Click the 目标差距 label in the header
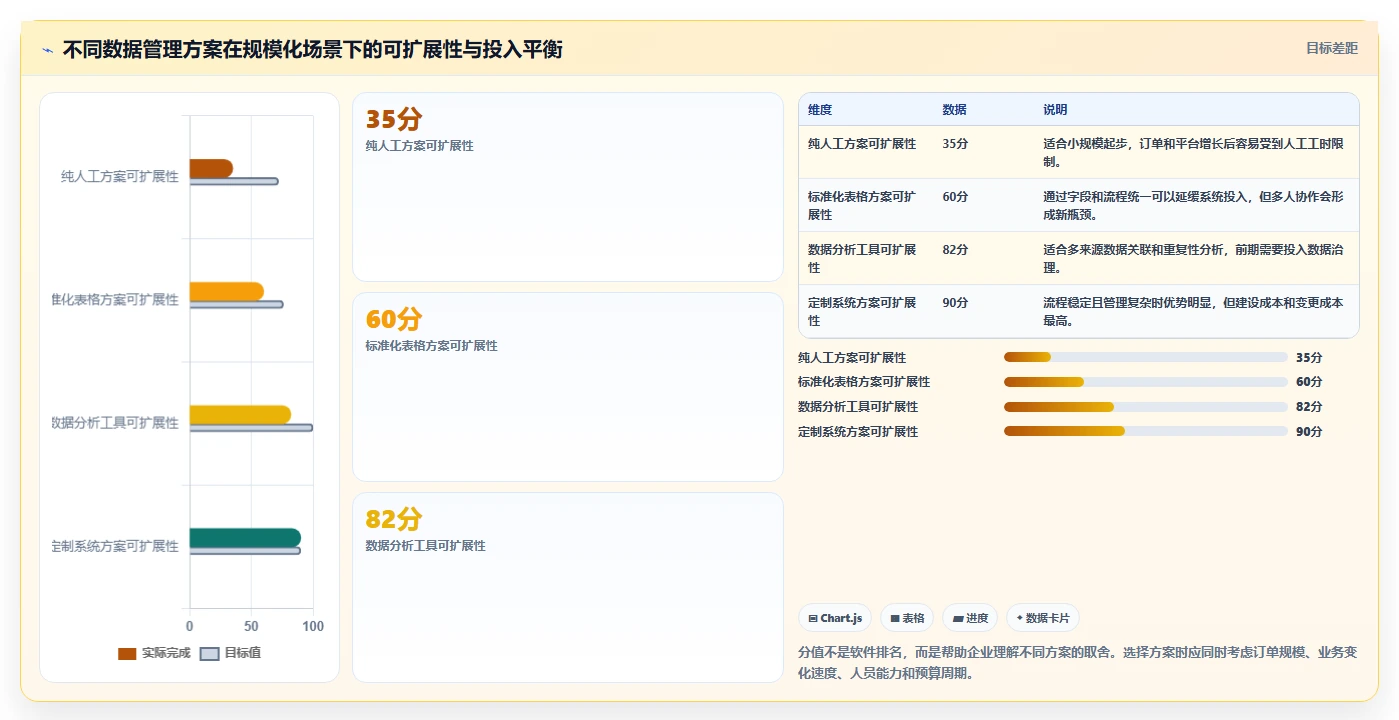This screenshot has width=1399, height=720. click(x=1331, y=48)
